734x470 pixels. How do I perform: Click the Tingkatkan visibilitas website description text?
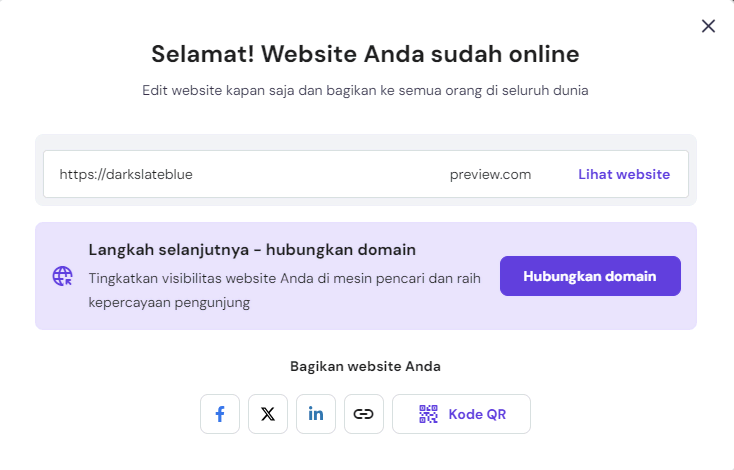285,278
